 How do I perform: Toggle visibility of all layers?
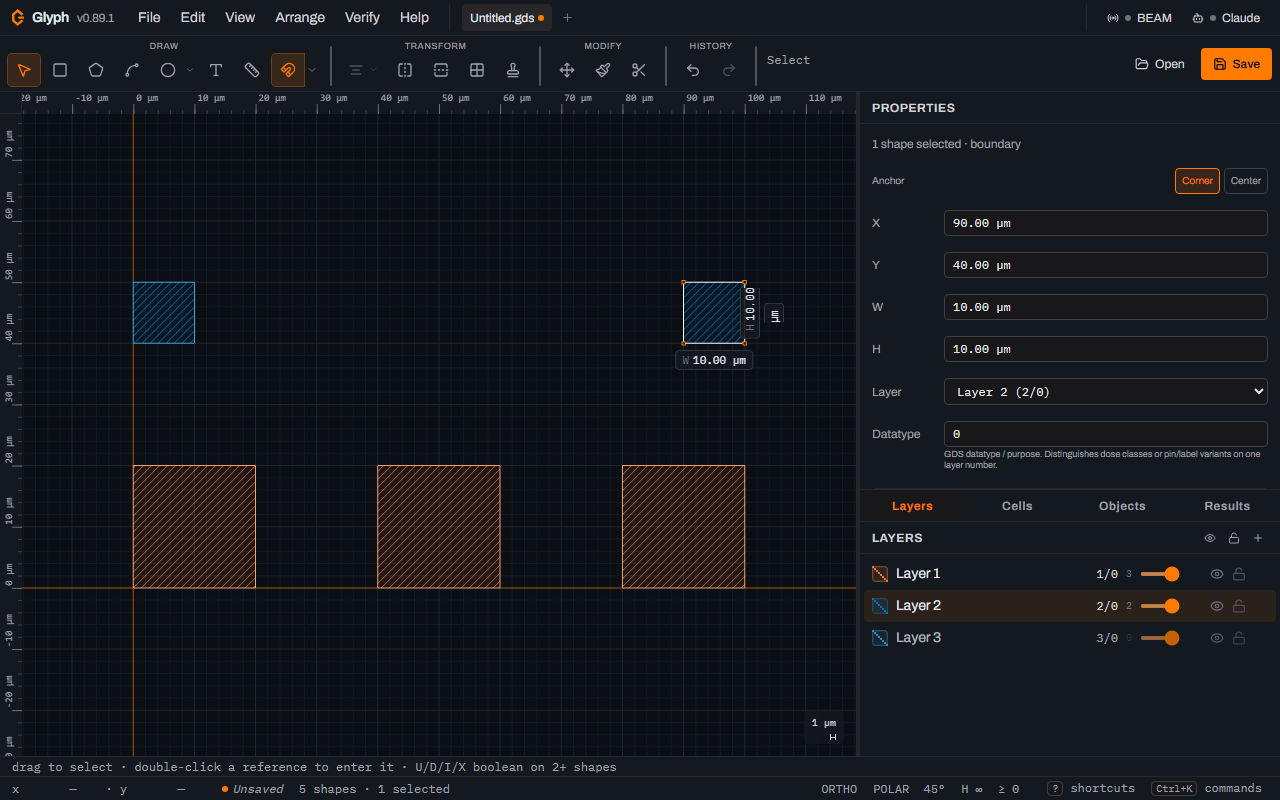pyautogui.click(x=1210, y=538)
